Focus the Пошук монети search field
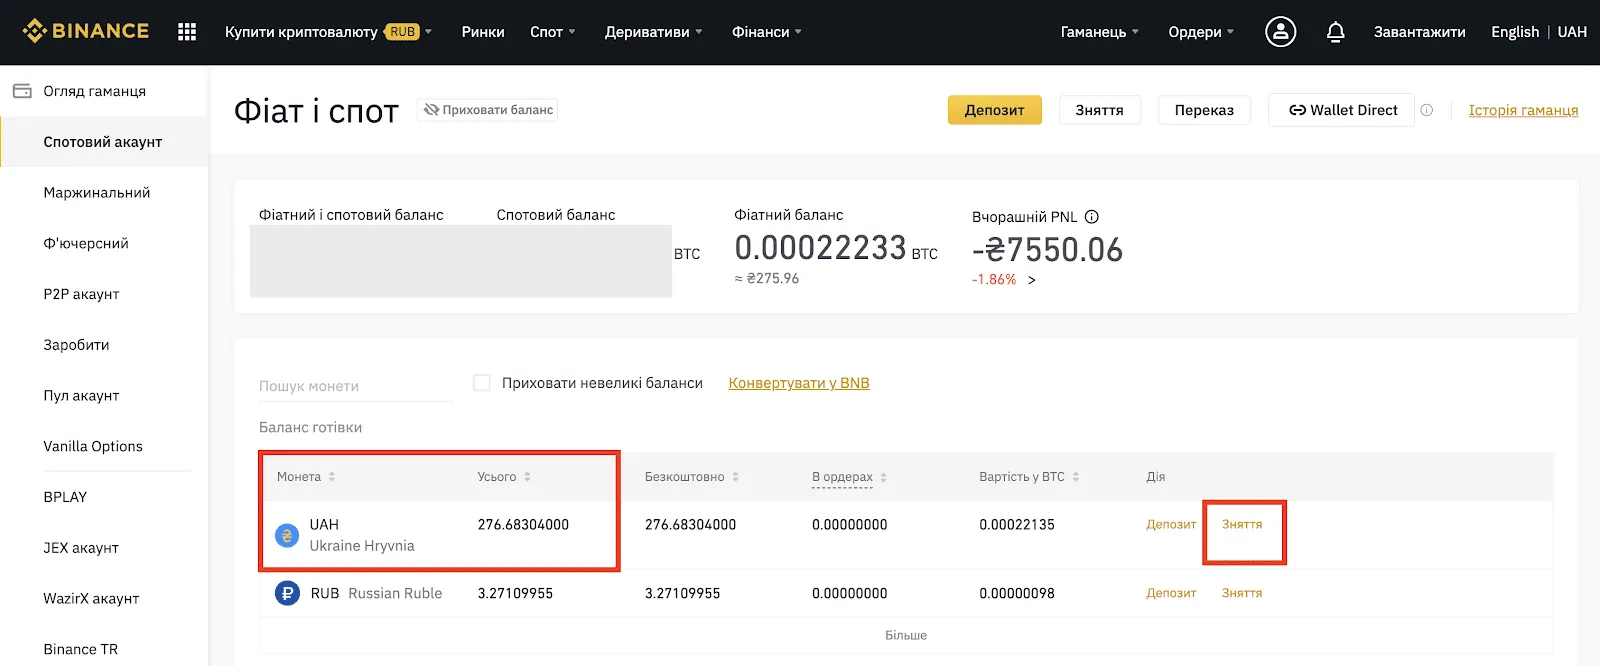This screenshot has height=666, width=1600. pos(355,386)
